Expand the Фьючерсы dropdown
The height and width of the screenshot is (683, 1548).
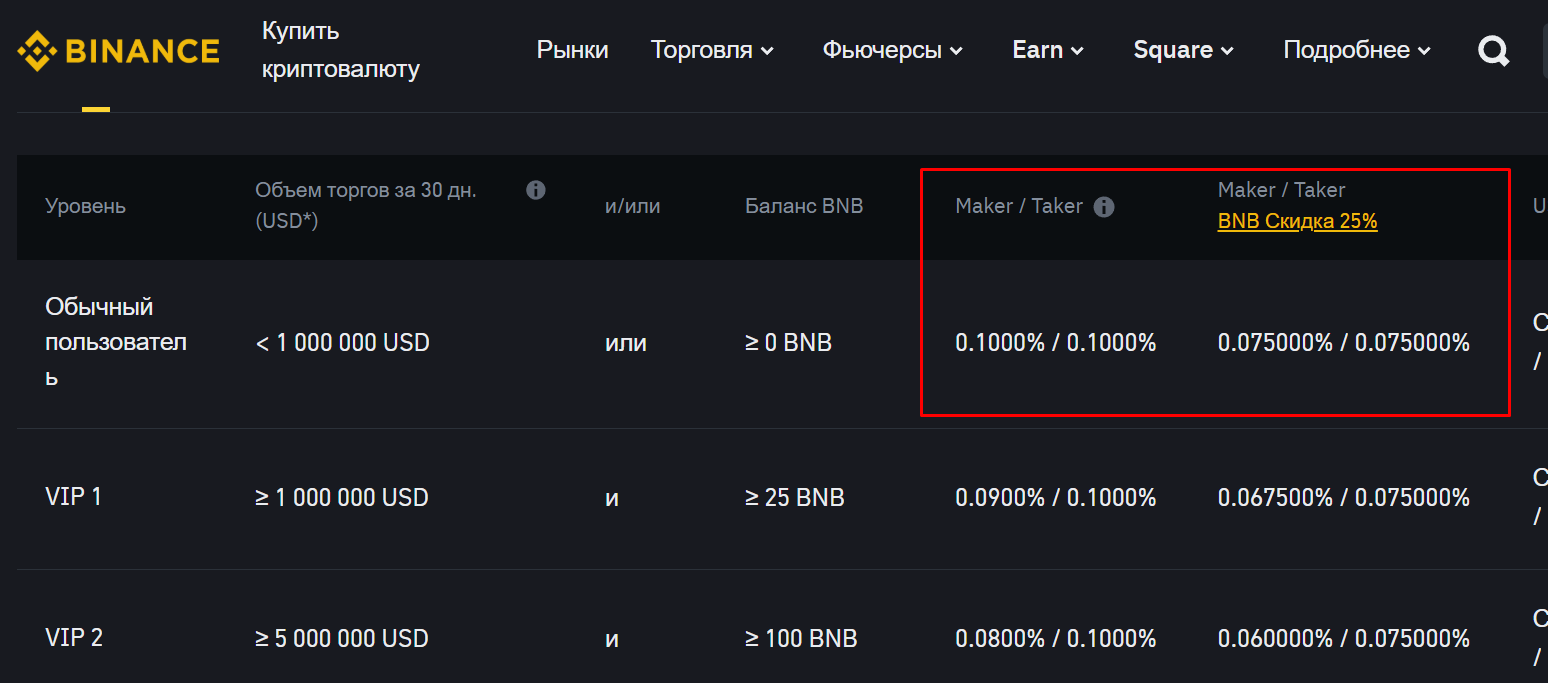(x=891, y=50)
